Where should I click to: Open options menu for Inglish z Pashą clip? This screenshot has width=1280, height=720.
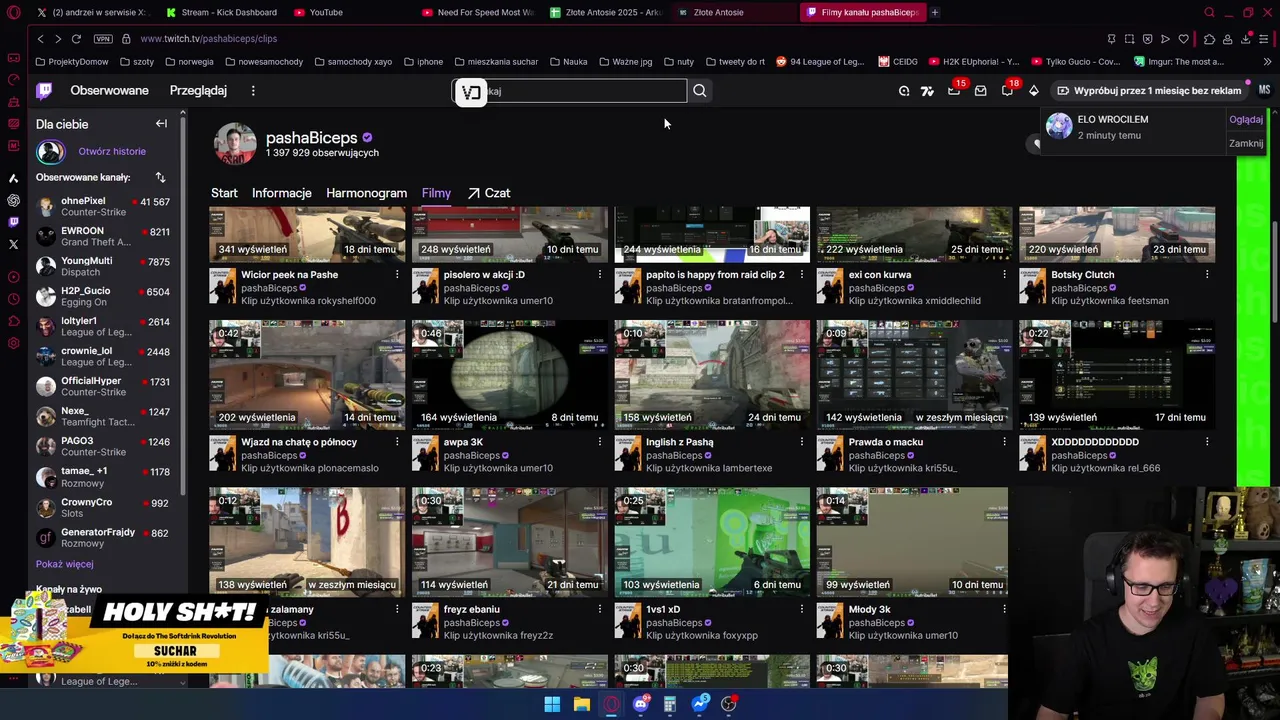[x=802, y=442]
